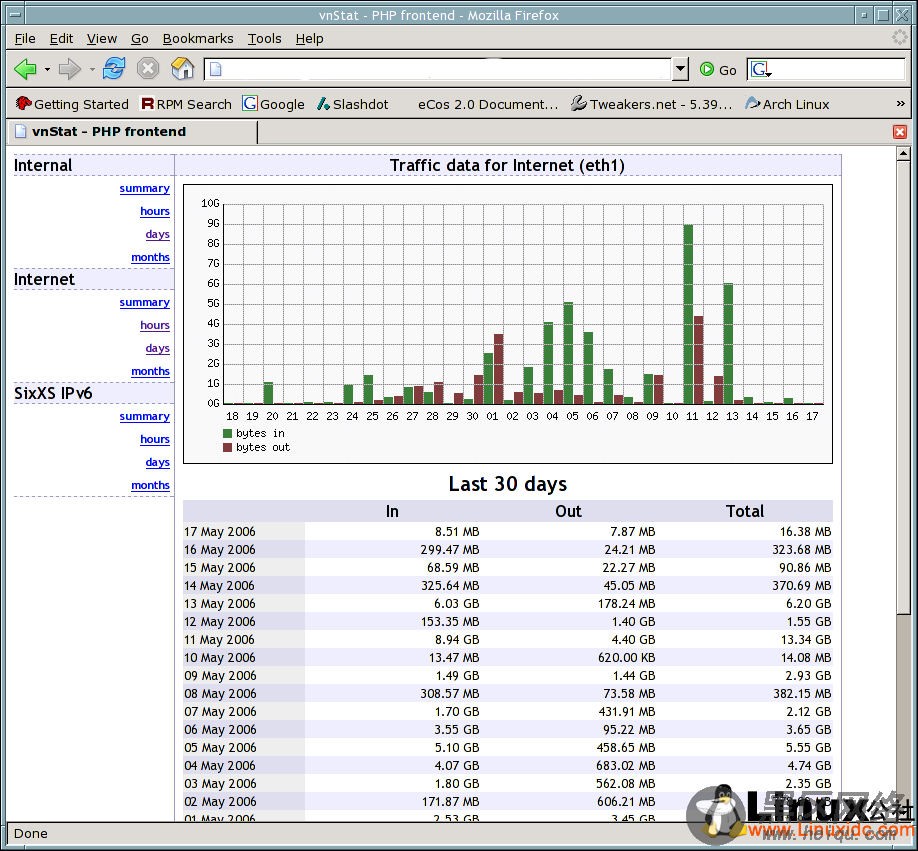The image size is (918, 851).
Task: Click the vertical scrollbar thumb
Action: point(903,387)
